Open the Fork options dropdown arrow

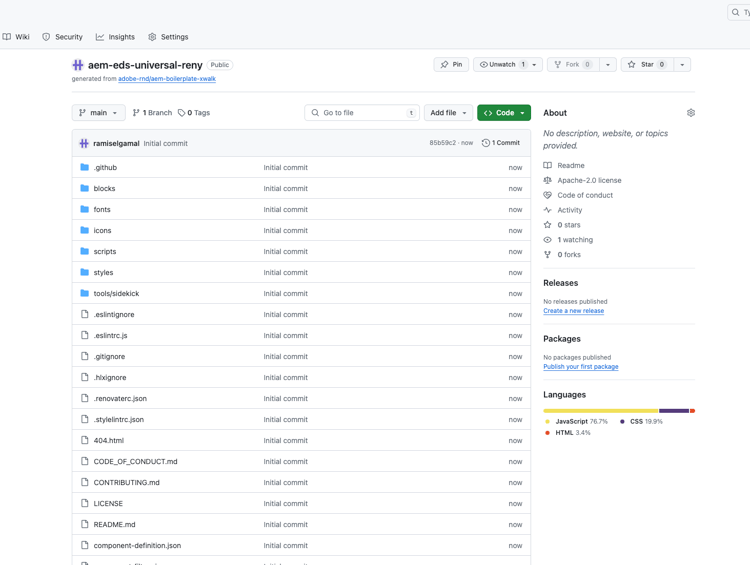[608, 65]
